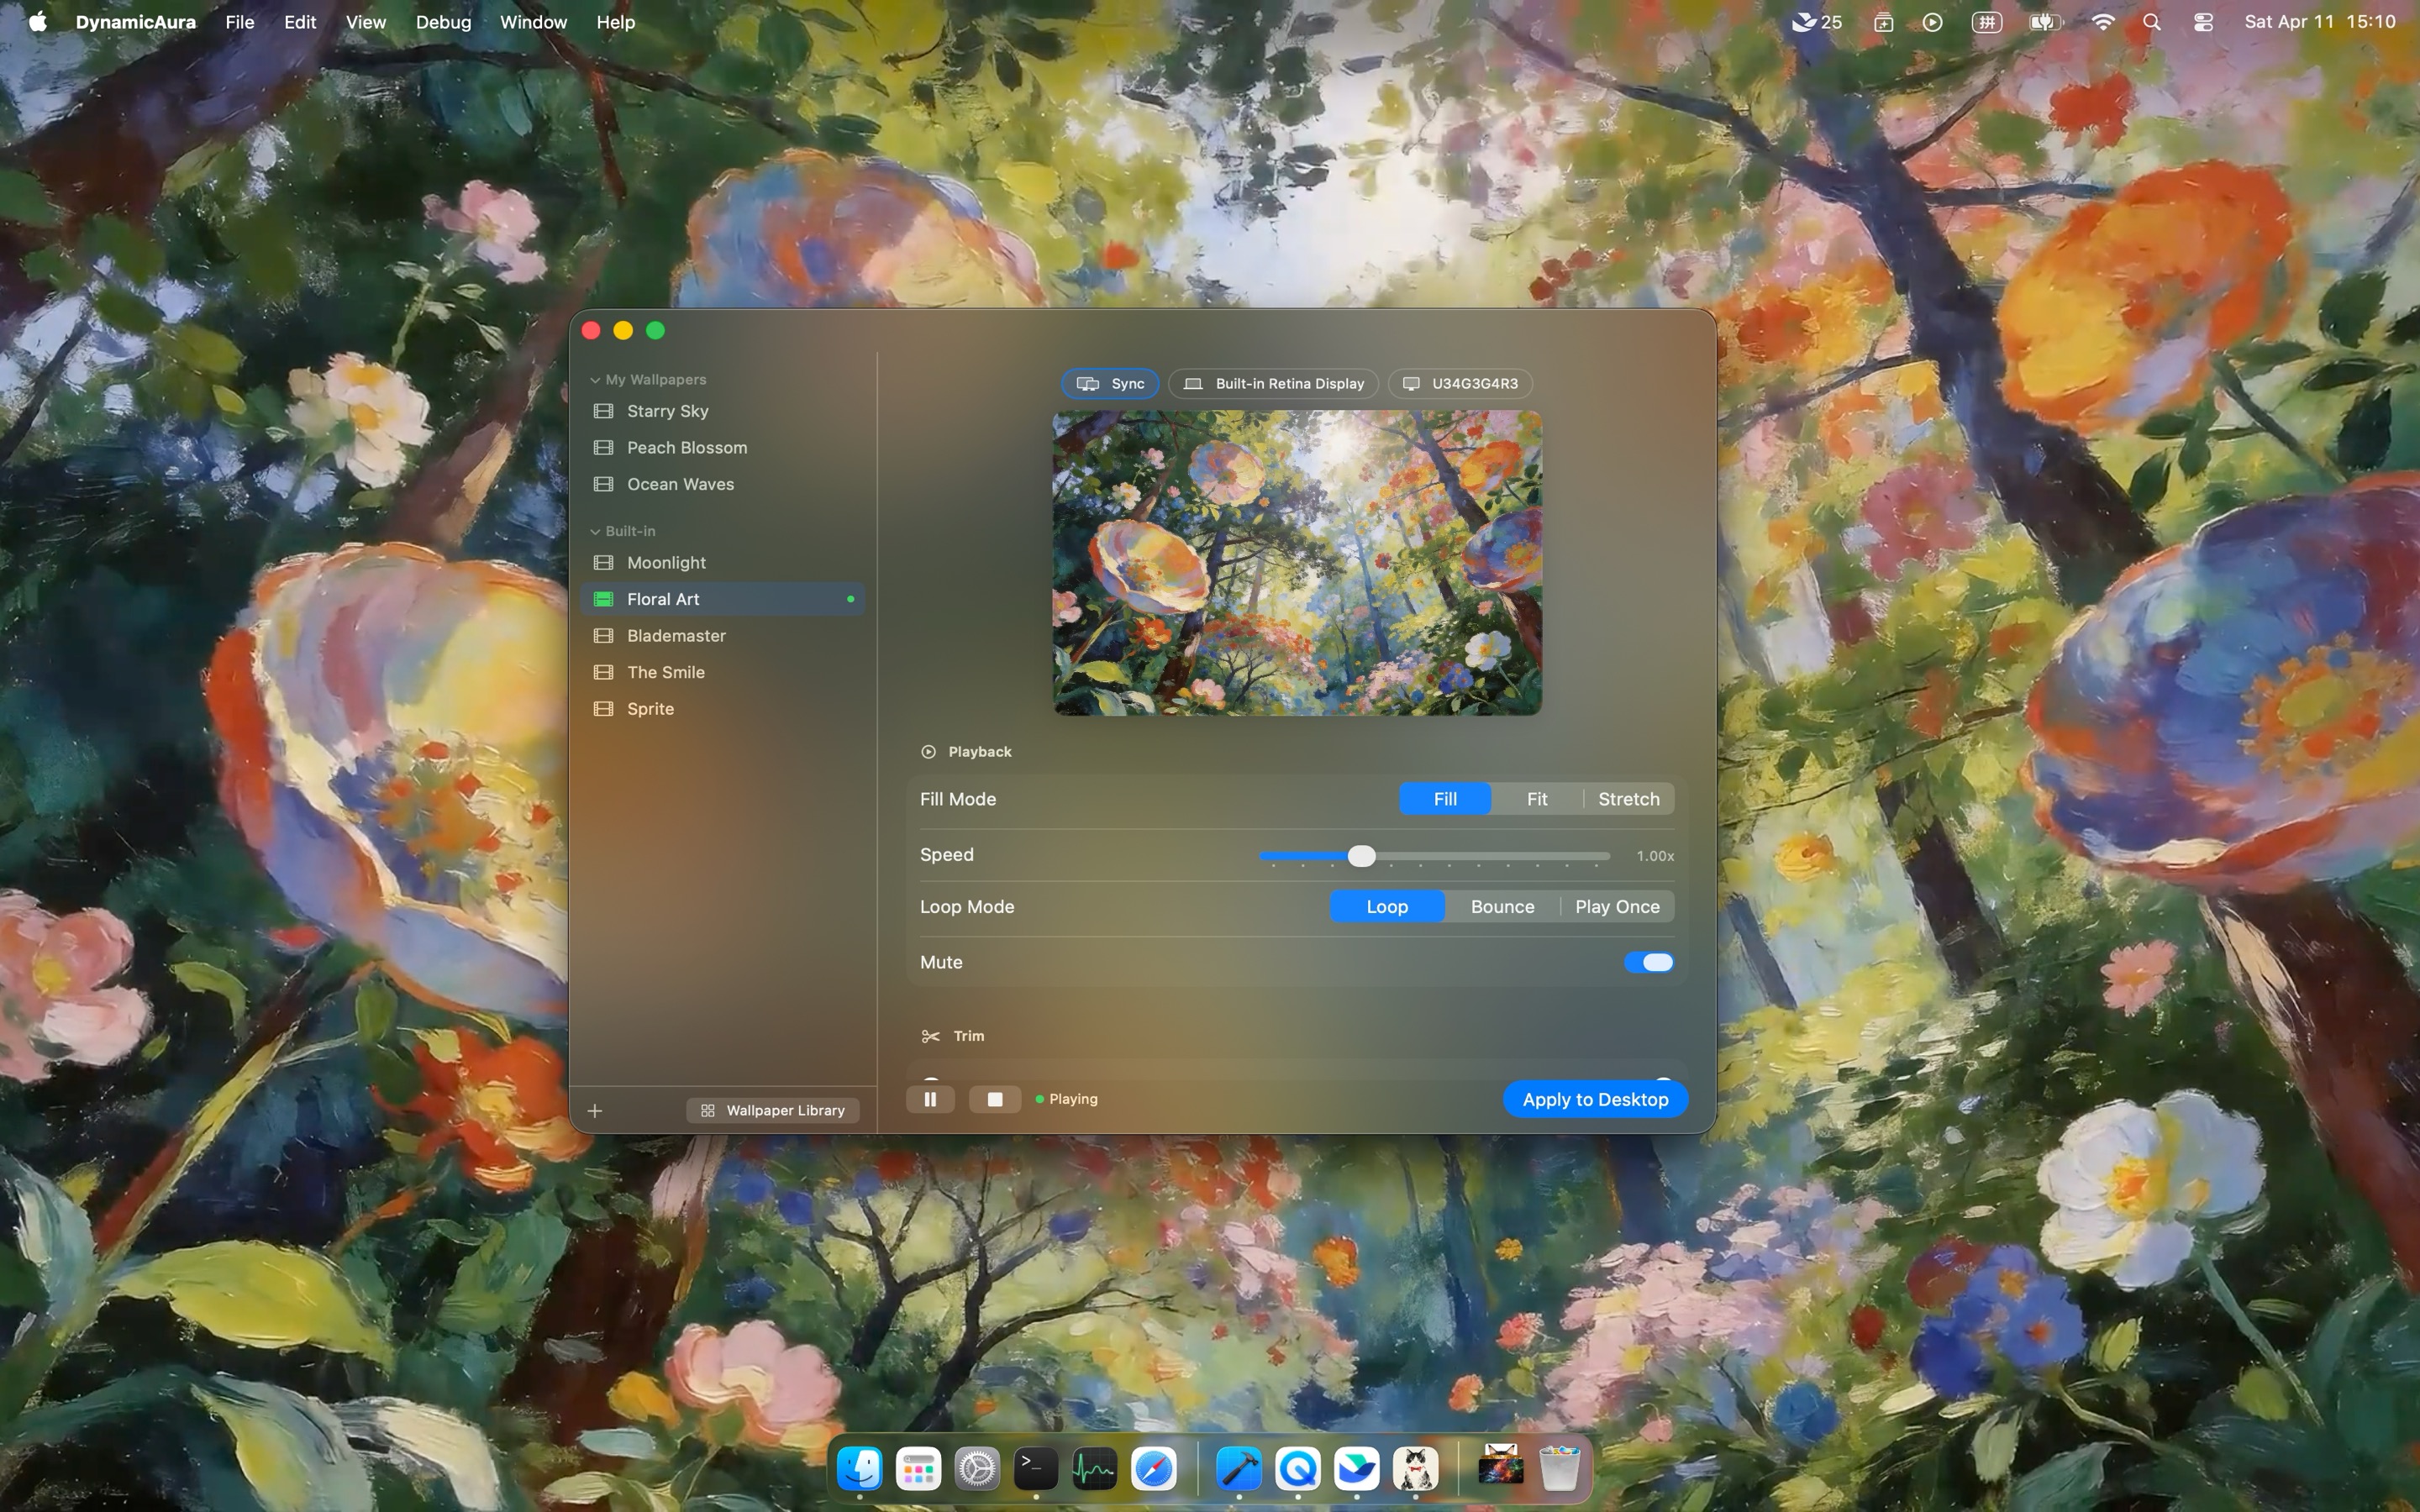Click the Playback section play icon
This screenshot has height=1512, width=2420.
pyautogui.click(x=928, y=751)
